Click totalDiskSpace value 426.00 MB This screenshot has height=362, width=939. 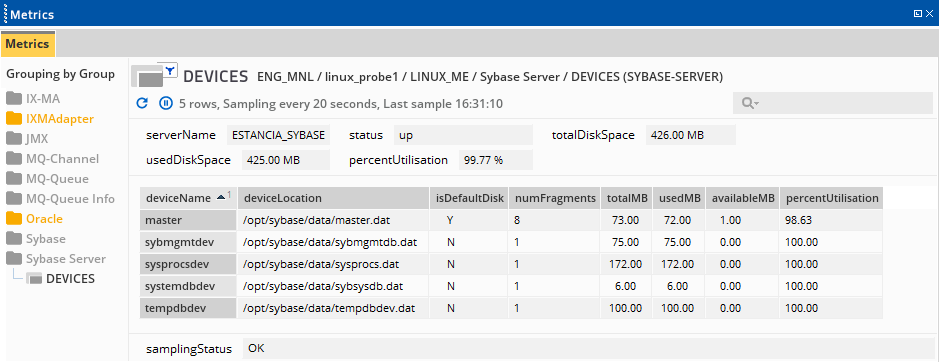[691, 135]
